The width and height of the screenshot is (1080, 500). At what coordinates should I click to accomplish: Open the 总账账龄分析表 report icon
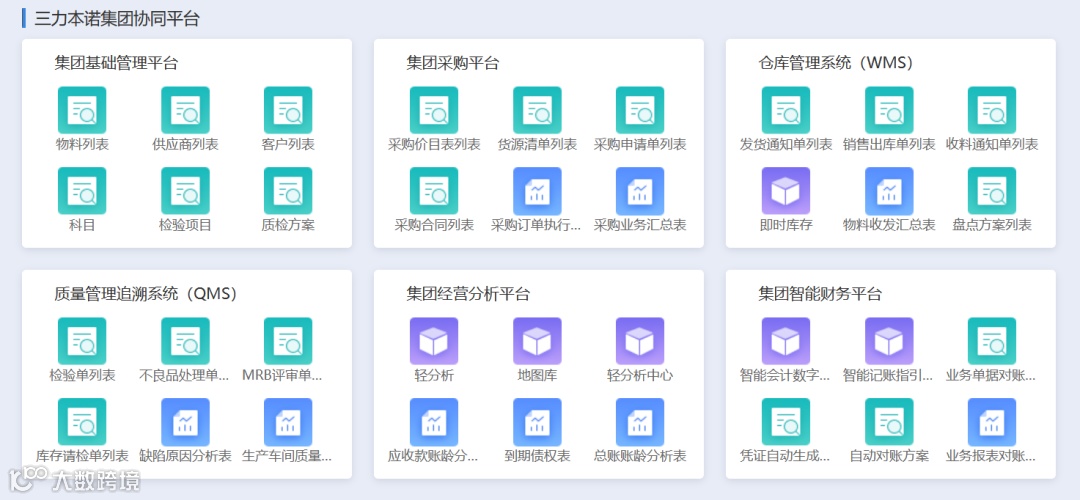[x=640, y=421]
